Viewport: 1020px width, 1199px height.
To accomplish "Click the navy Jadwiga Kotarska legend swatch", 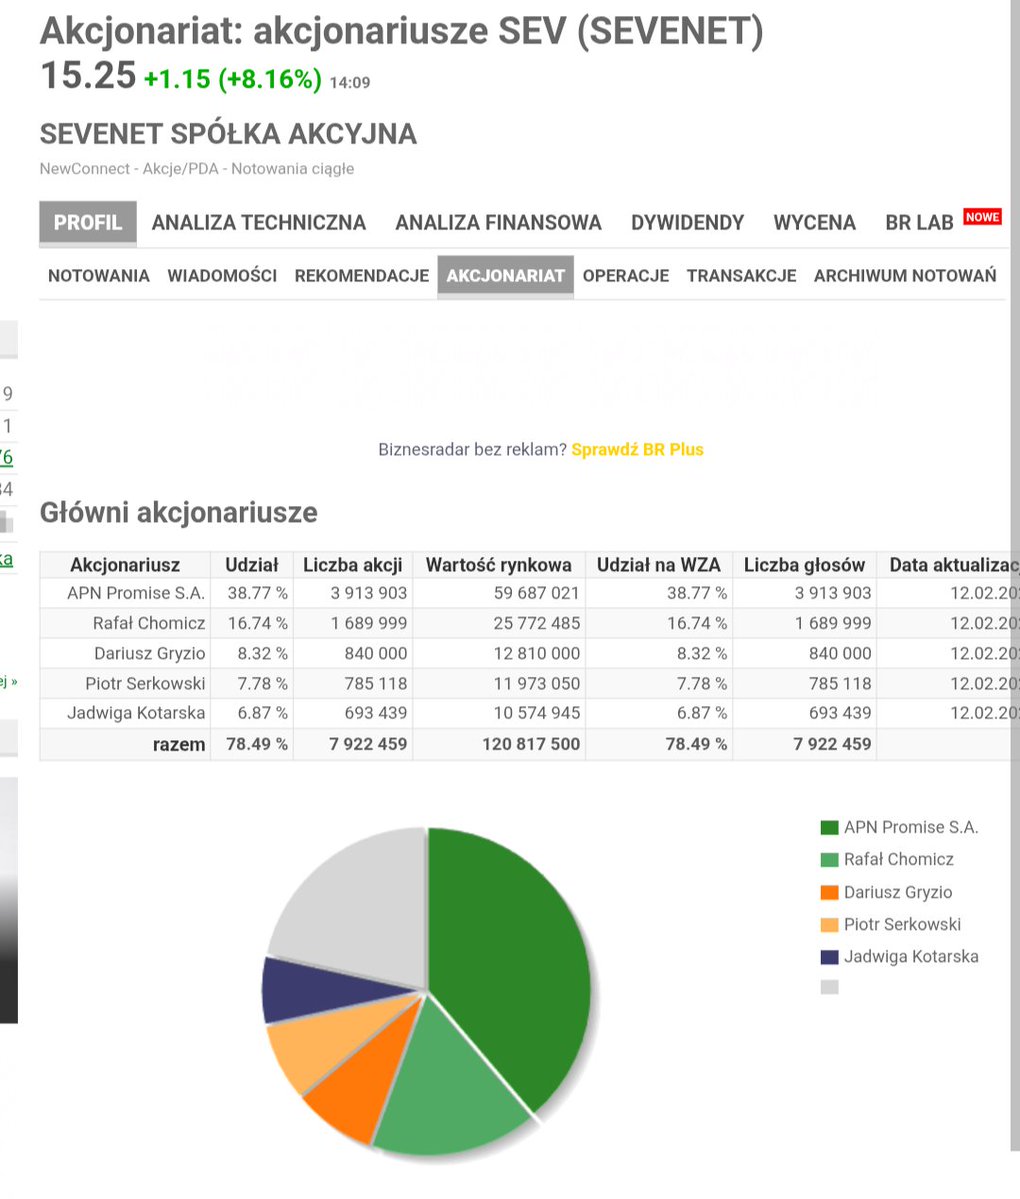I will [830, 957].
